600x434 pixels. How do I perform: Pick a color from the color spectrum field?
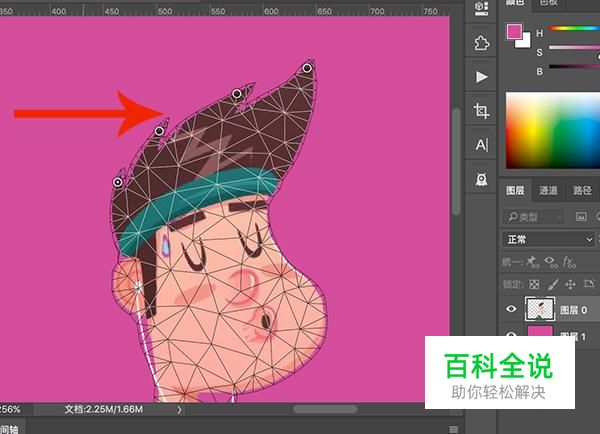point(553,131)
